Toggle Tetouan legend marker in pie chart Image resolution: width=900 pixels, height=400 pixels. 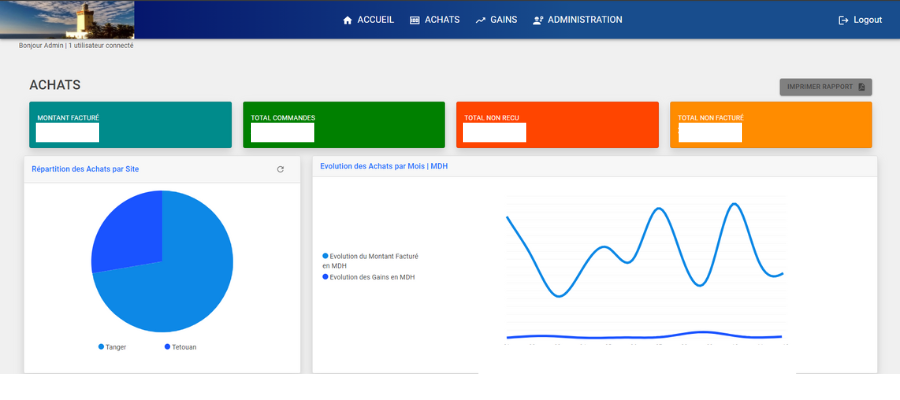tap(167, 346)
